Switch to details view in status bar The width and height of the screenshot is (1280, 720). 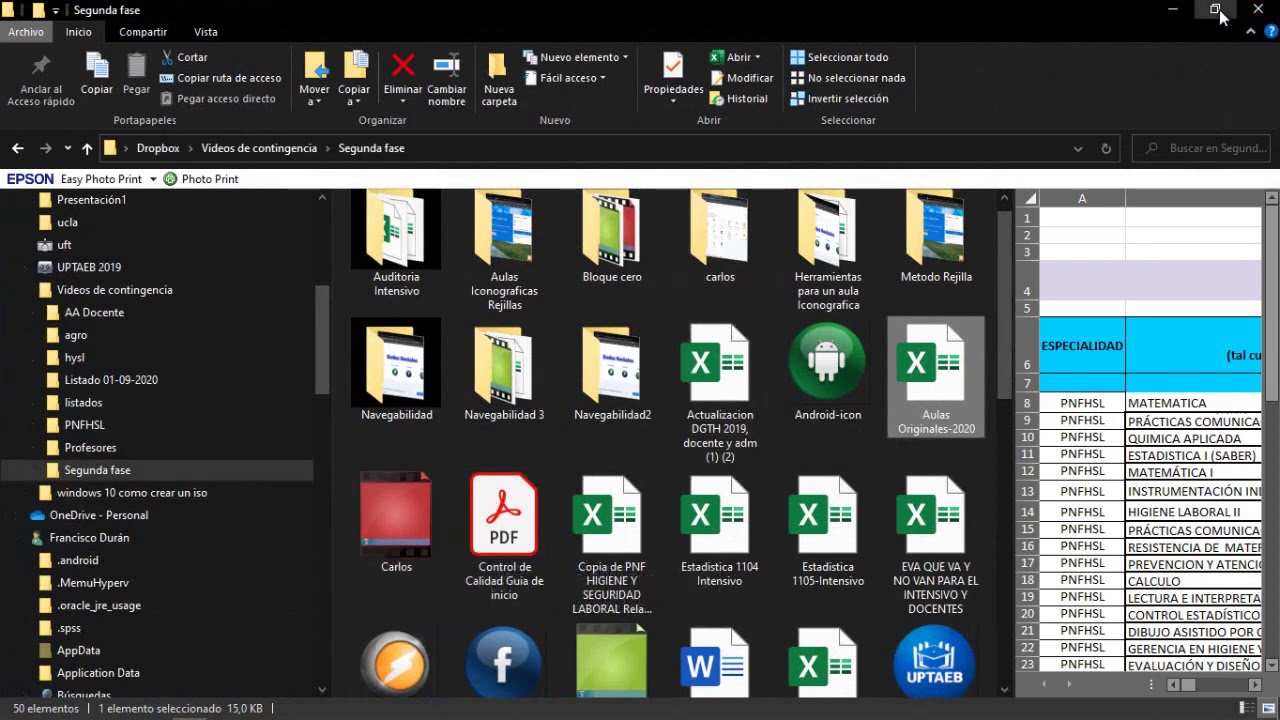pyautogui.click(x=1246, y=708)
